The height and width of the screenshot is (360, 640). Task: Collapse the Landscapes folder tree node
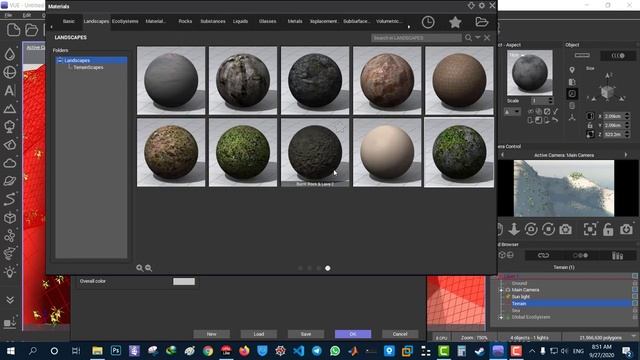coord(60,60)
